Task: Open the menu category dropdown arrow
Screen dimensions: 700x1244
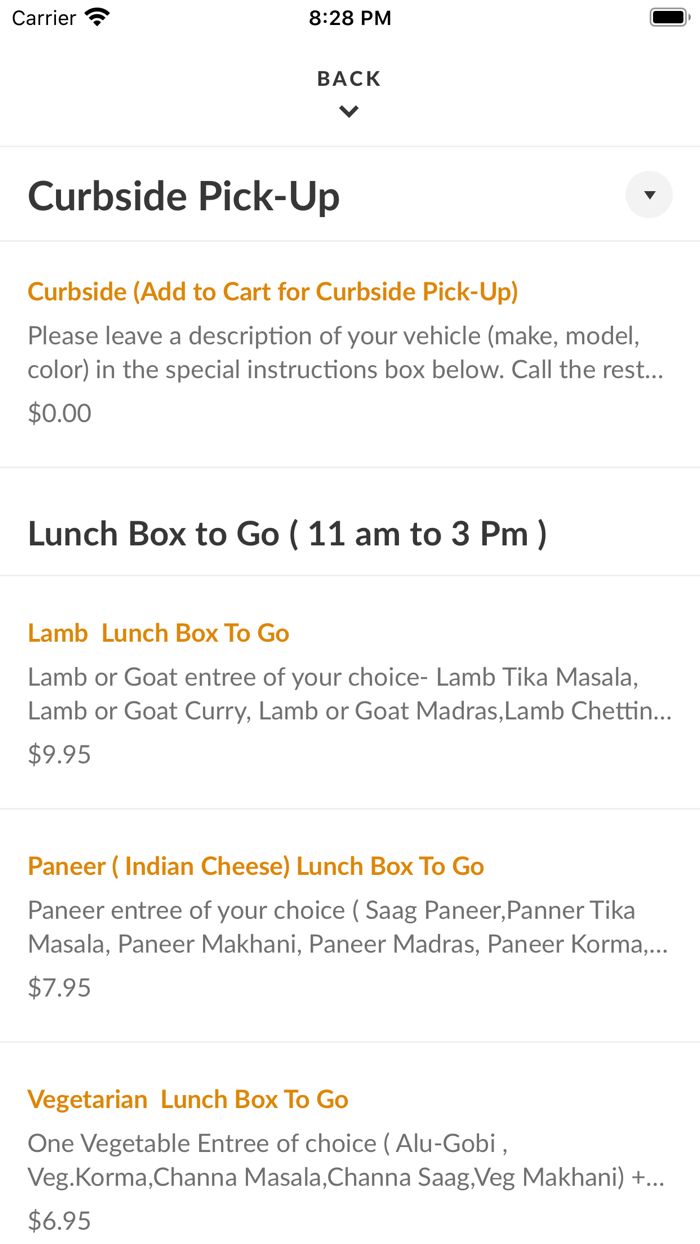Action: click(x=649, y=195)
